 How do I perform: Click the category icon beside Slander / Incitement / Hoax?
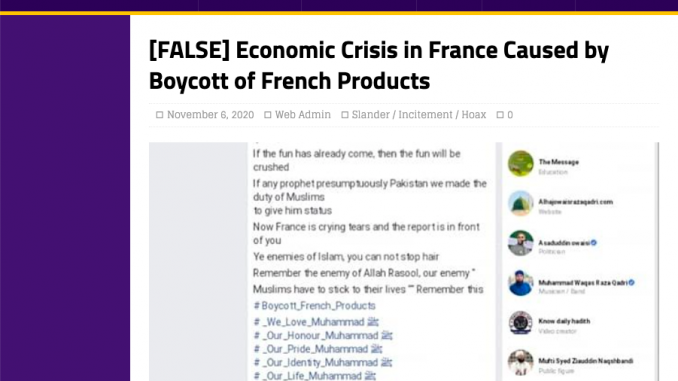pos(345,115)
